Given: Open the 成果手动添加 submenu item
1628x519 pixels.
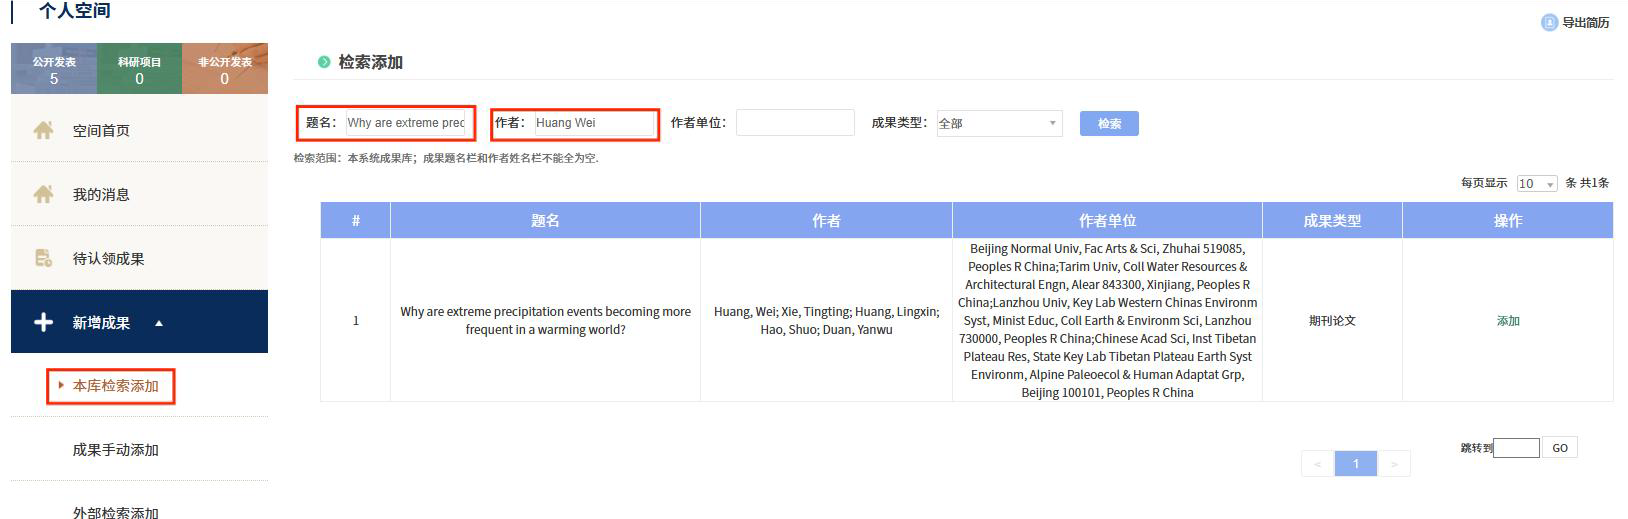Looking at the screenshot, I should point(115,450).
